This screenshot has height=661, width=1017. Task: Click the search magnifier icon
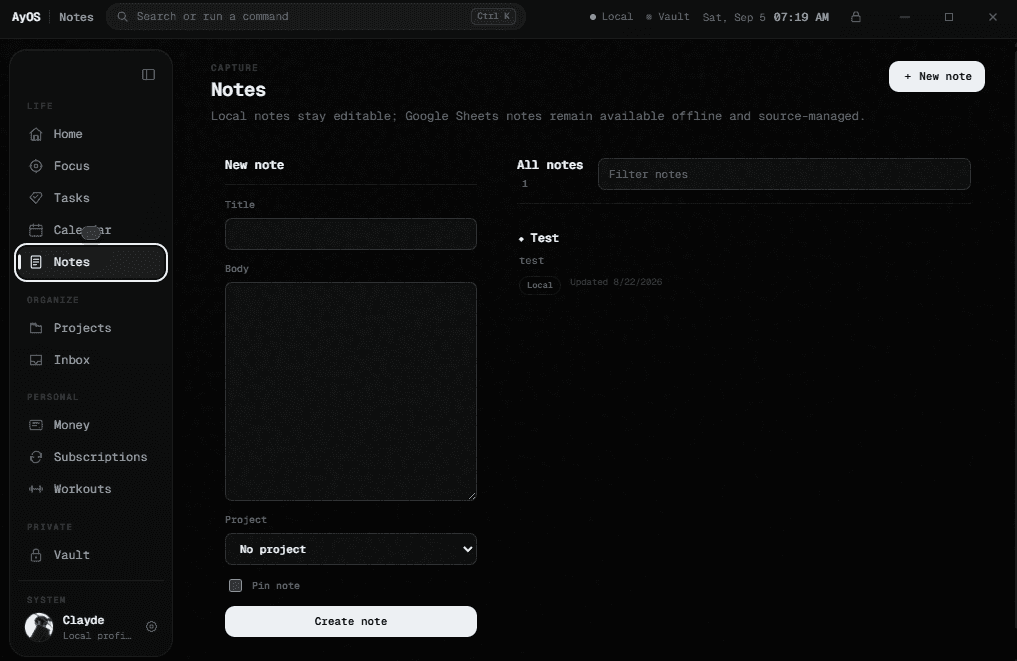click(122, 17)
